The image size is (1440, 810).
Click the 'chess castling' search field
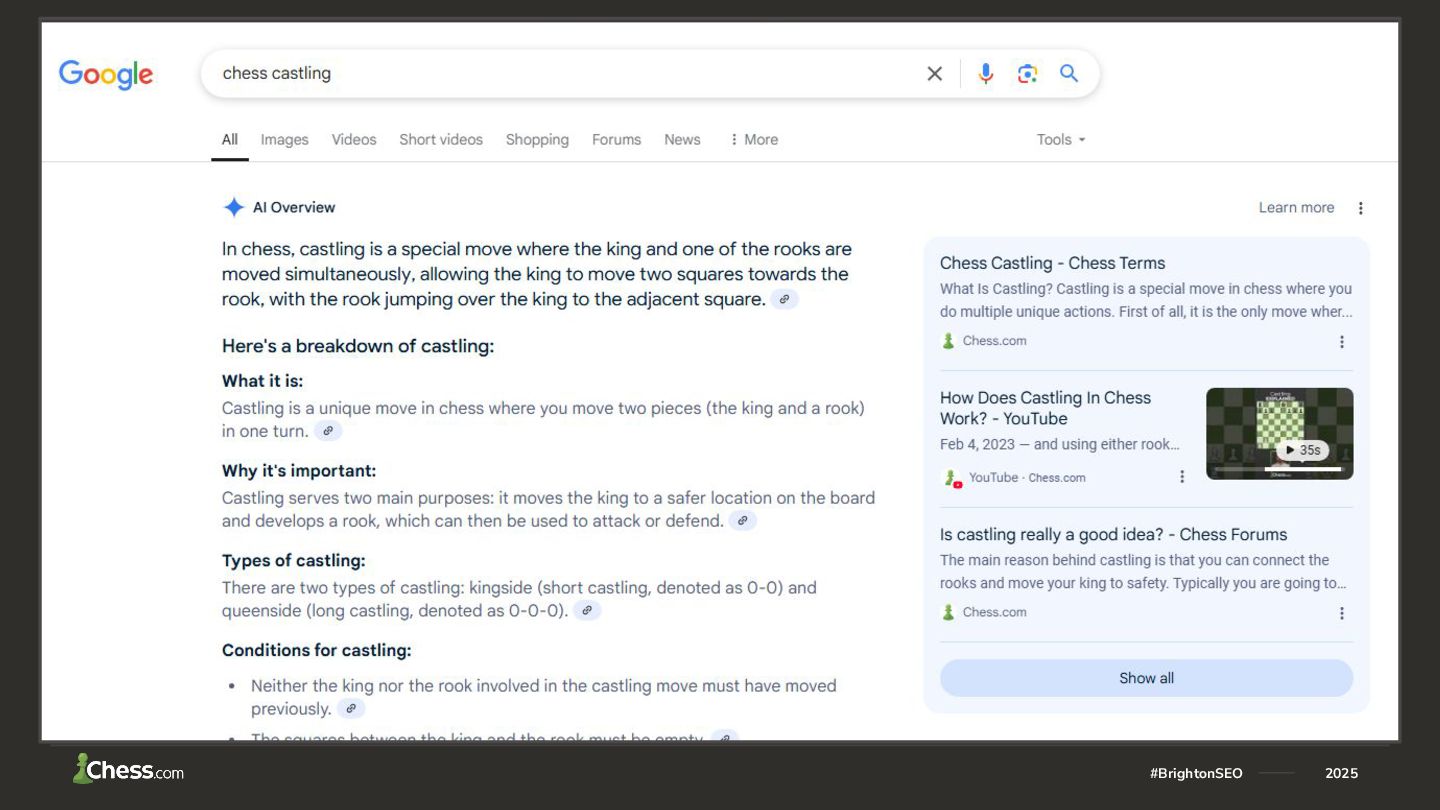pyautogui.click(x=565, y=74)
